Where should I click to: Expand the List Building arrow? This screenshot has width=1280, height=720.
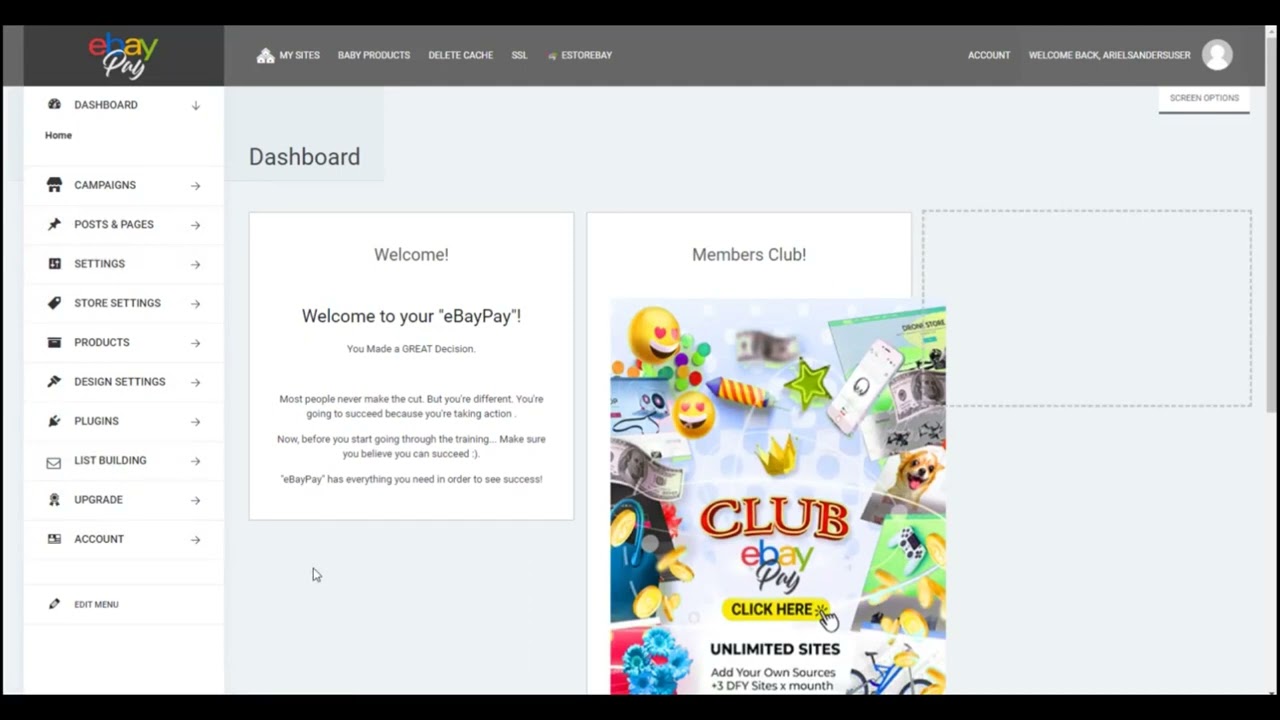click(196, 461)
